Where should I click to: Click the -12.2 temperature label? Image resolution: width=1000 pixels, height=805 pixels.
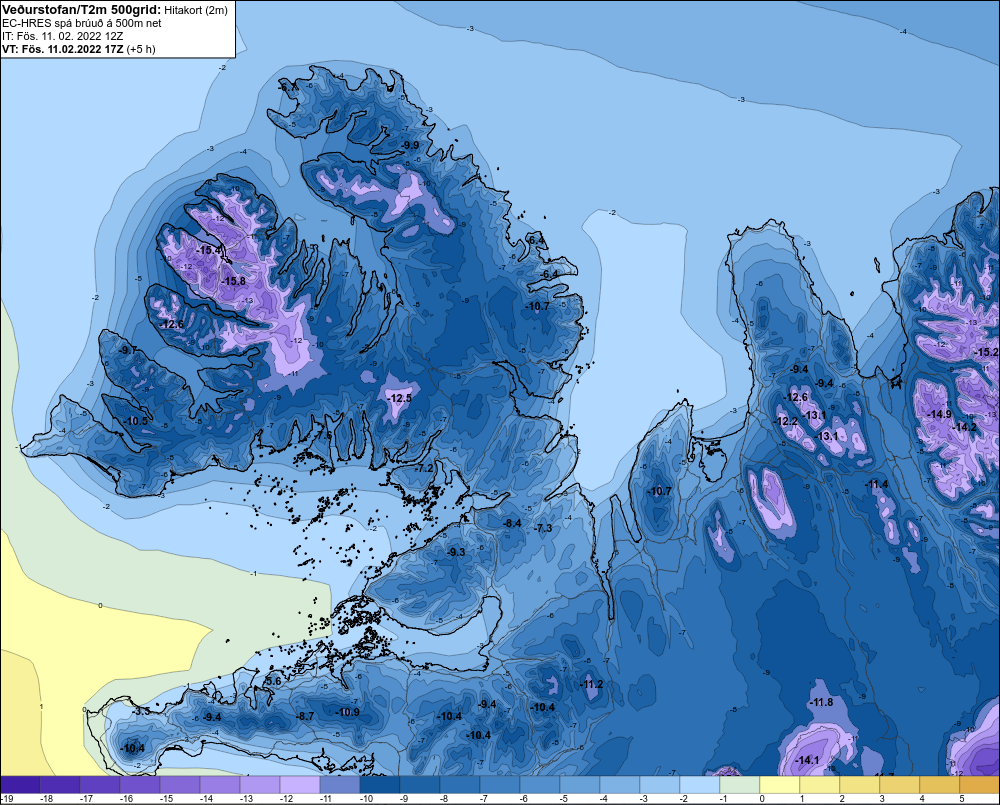[786, 421]
